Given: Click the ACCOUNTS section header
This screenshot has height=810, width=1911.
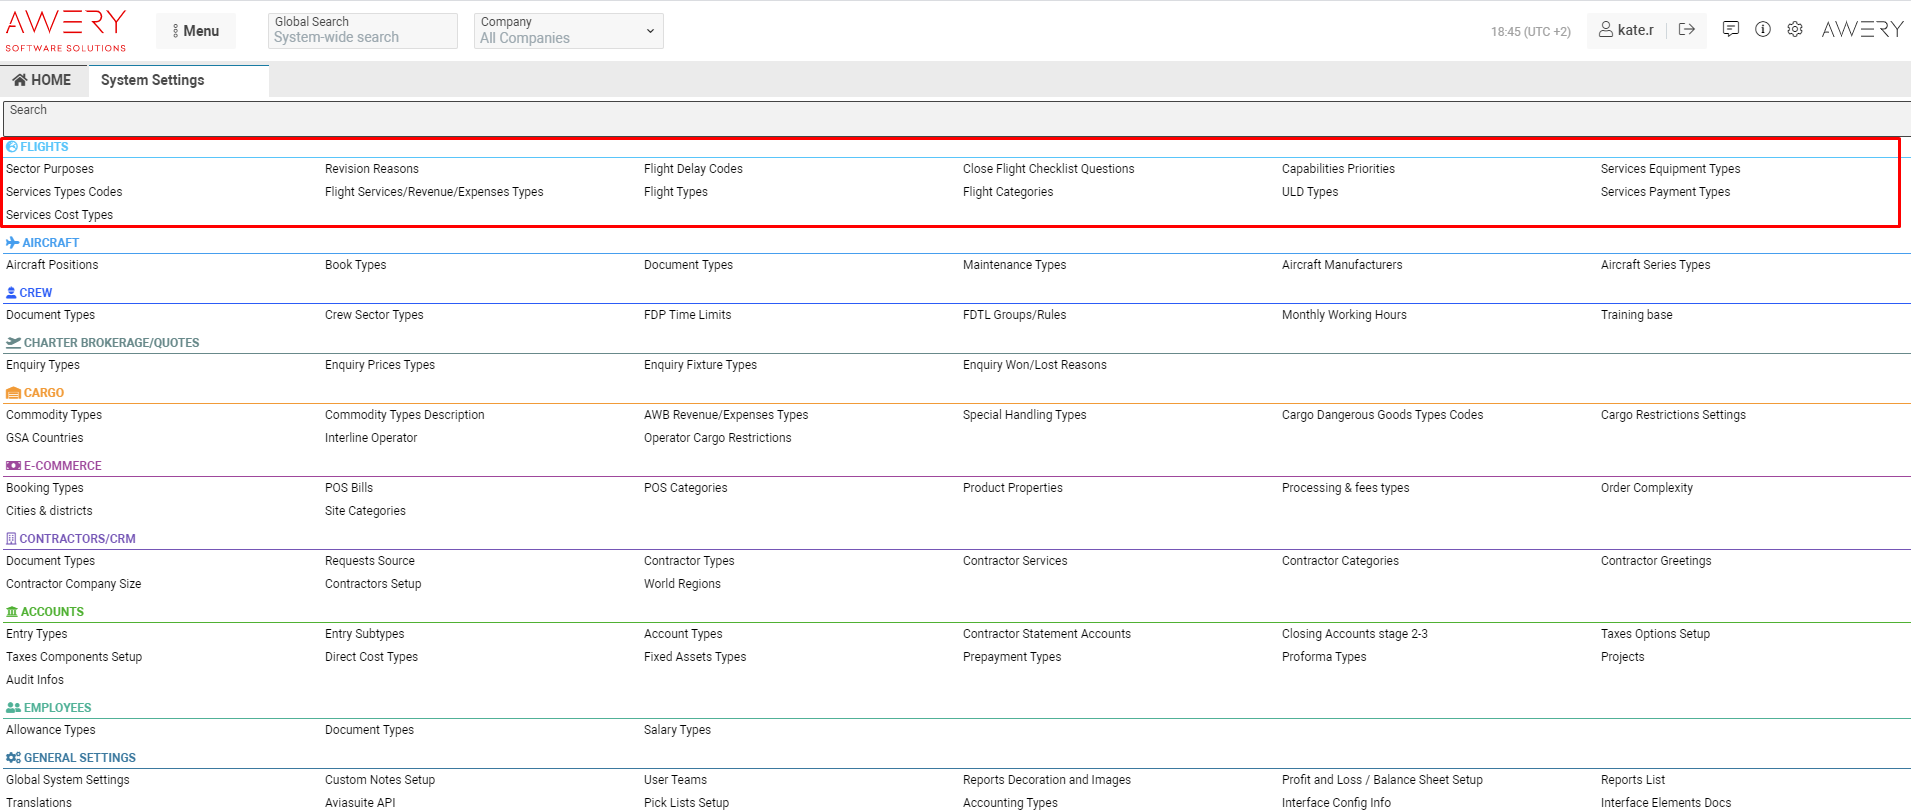Looking at the screenshot, I should click(52, 612).
